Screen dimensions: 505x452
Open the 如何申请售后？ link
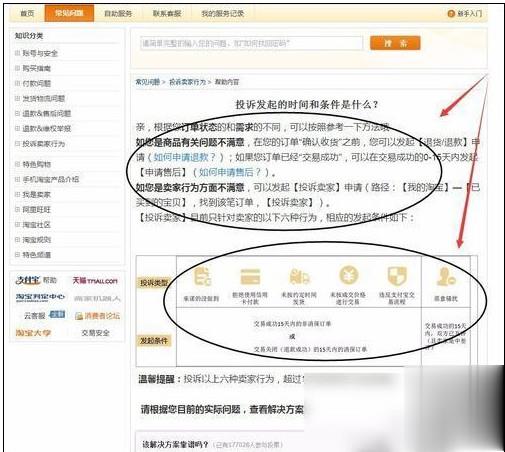coord(231,172)
